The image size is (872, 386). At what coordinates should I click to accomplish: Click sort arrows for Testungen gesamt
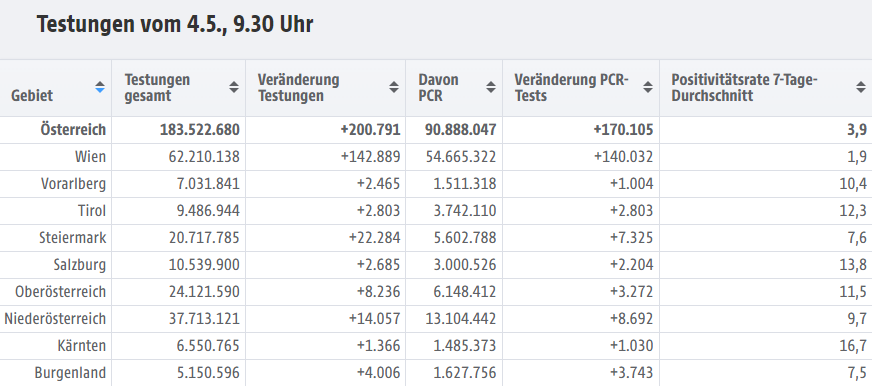coord(234,87)
